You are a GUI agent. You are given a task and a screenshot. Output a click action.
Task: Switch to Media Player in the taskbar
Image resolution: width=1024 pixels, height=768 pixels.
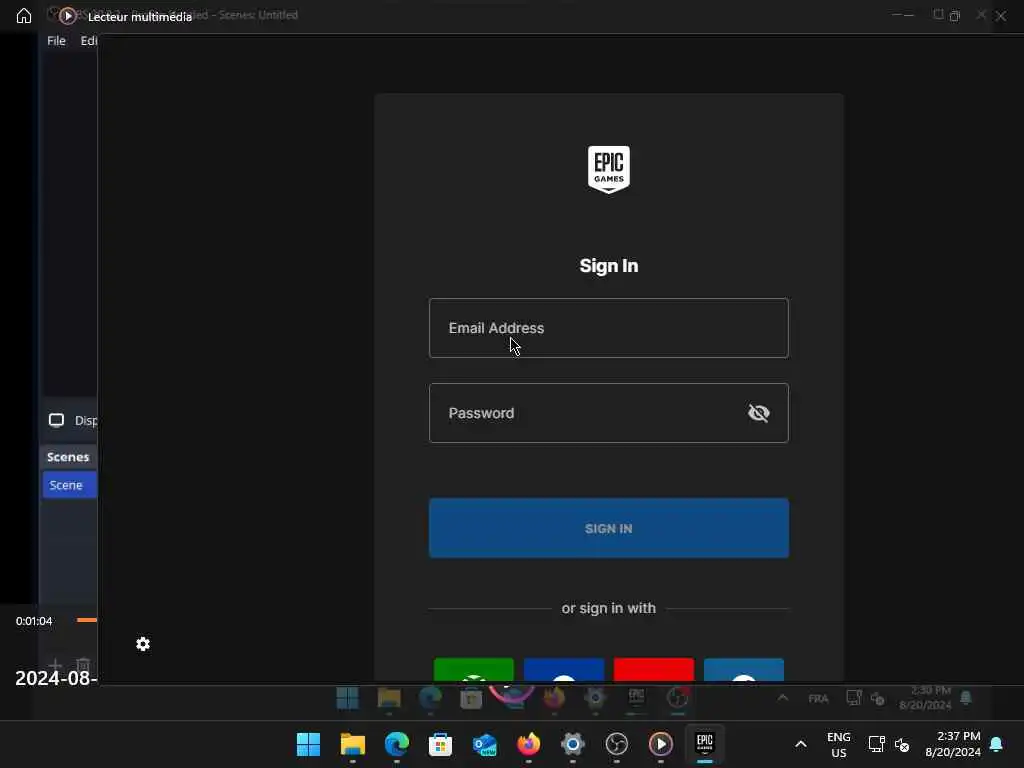point(661,744)
